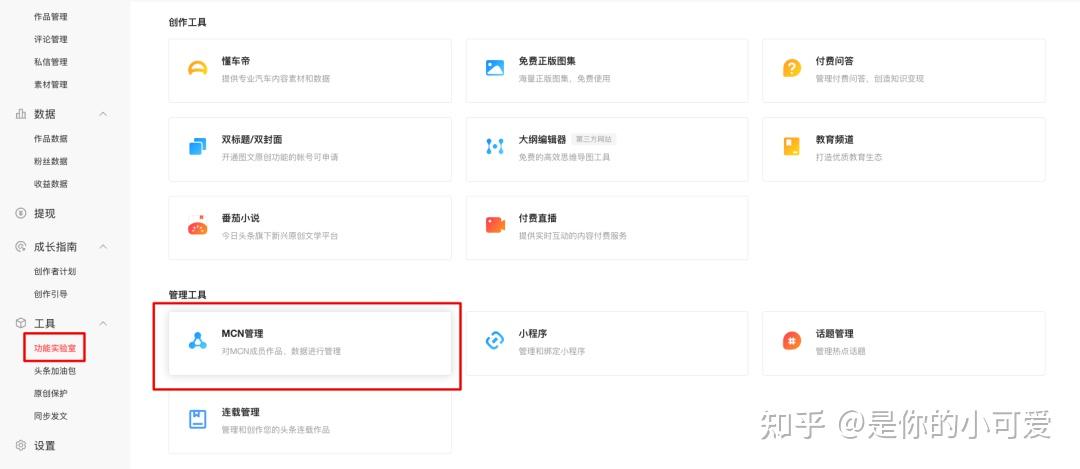Click the 小程序 link icon
This screenshot has width=1080, height=469.
coord(495,340)
